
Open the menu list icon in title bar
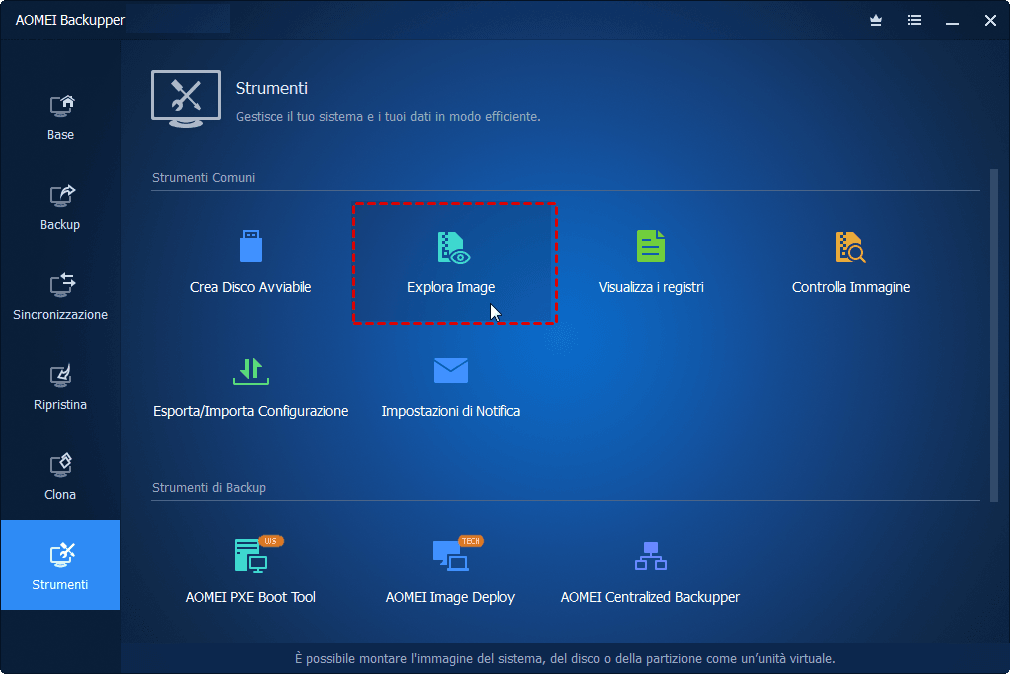[914, 21]
